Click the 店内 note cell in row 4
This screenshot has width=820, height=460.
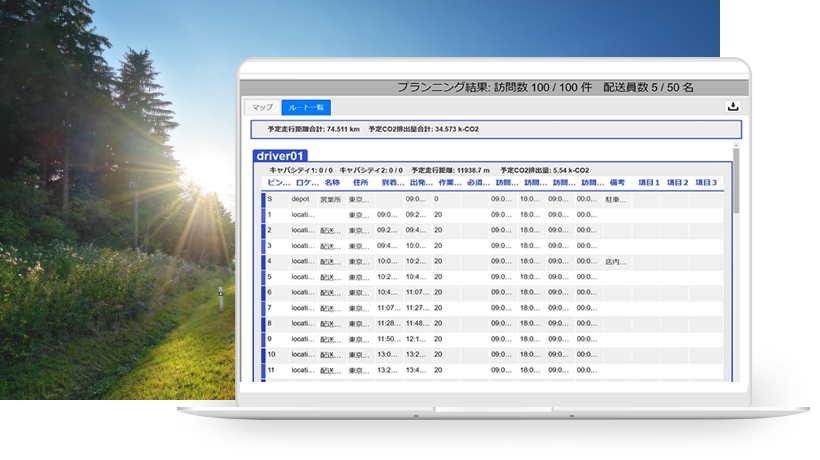click(616, 261)
